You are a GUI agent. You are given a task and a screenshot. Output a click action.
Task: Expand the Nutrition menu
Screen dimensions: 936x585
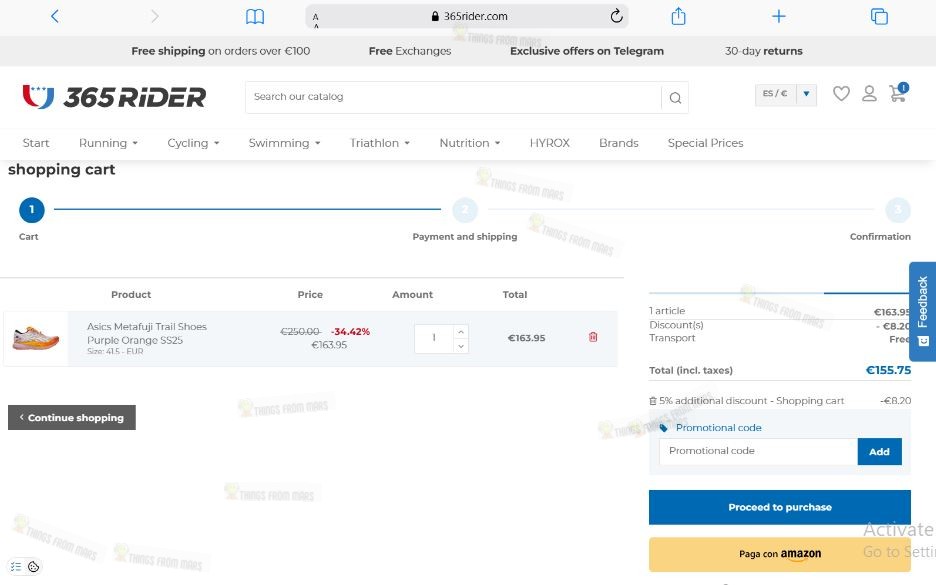coord(470,143)
